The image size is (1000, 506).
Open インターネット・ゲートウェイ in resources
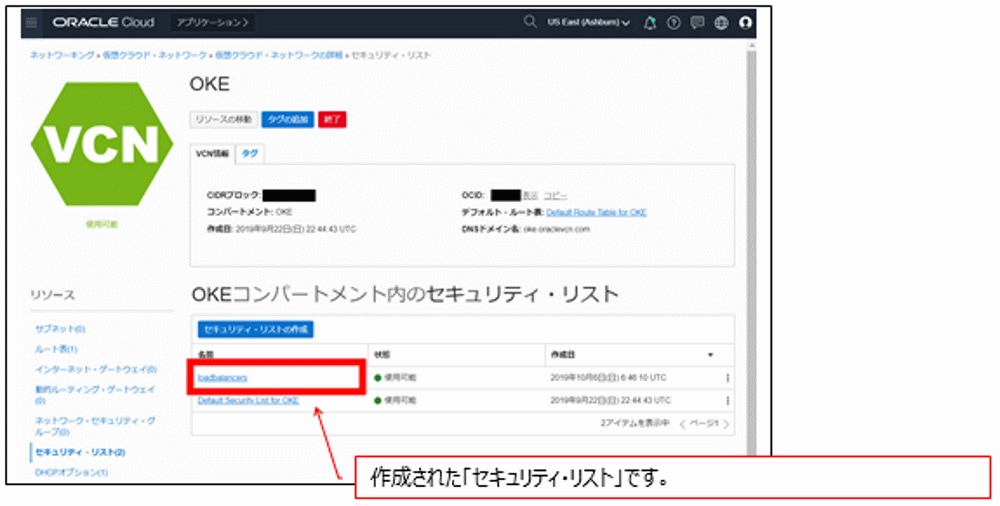click(x=96, y=369)
